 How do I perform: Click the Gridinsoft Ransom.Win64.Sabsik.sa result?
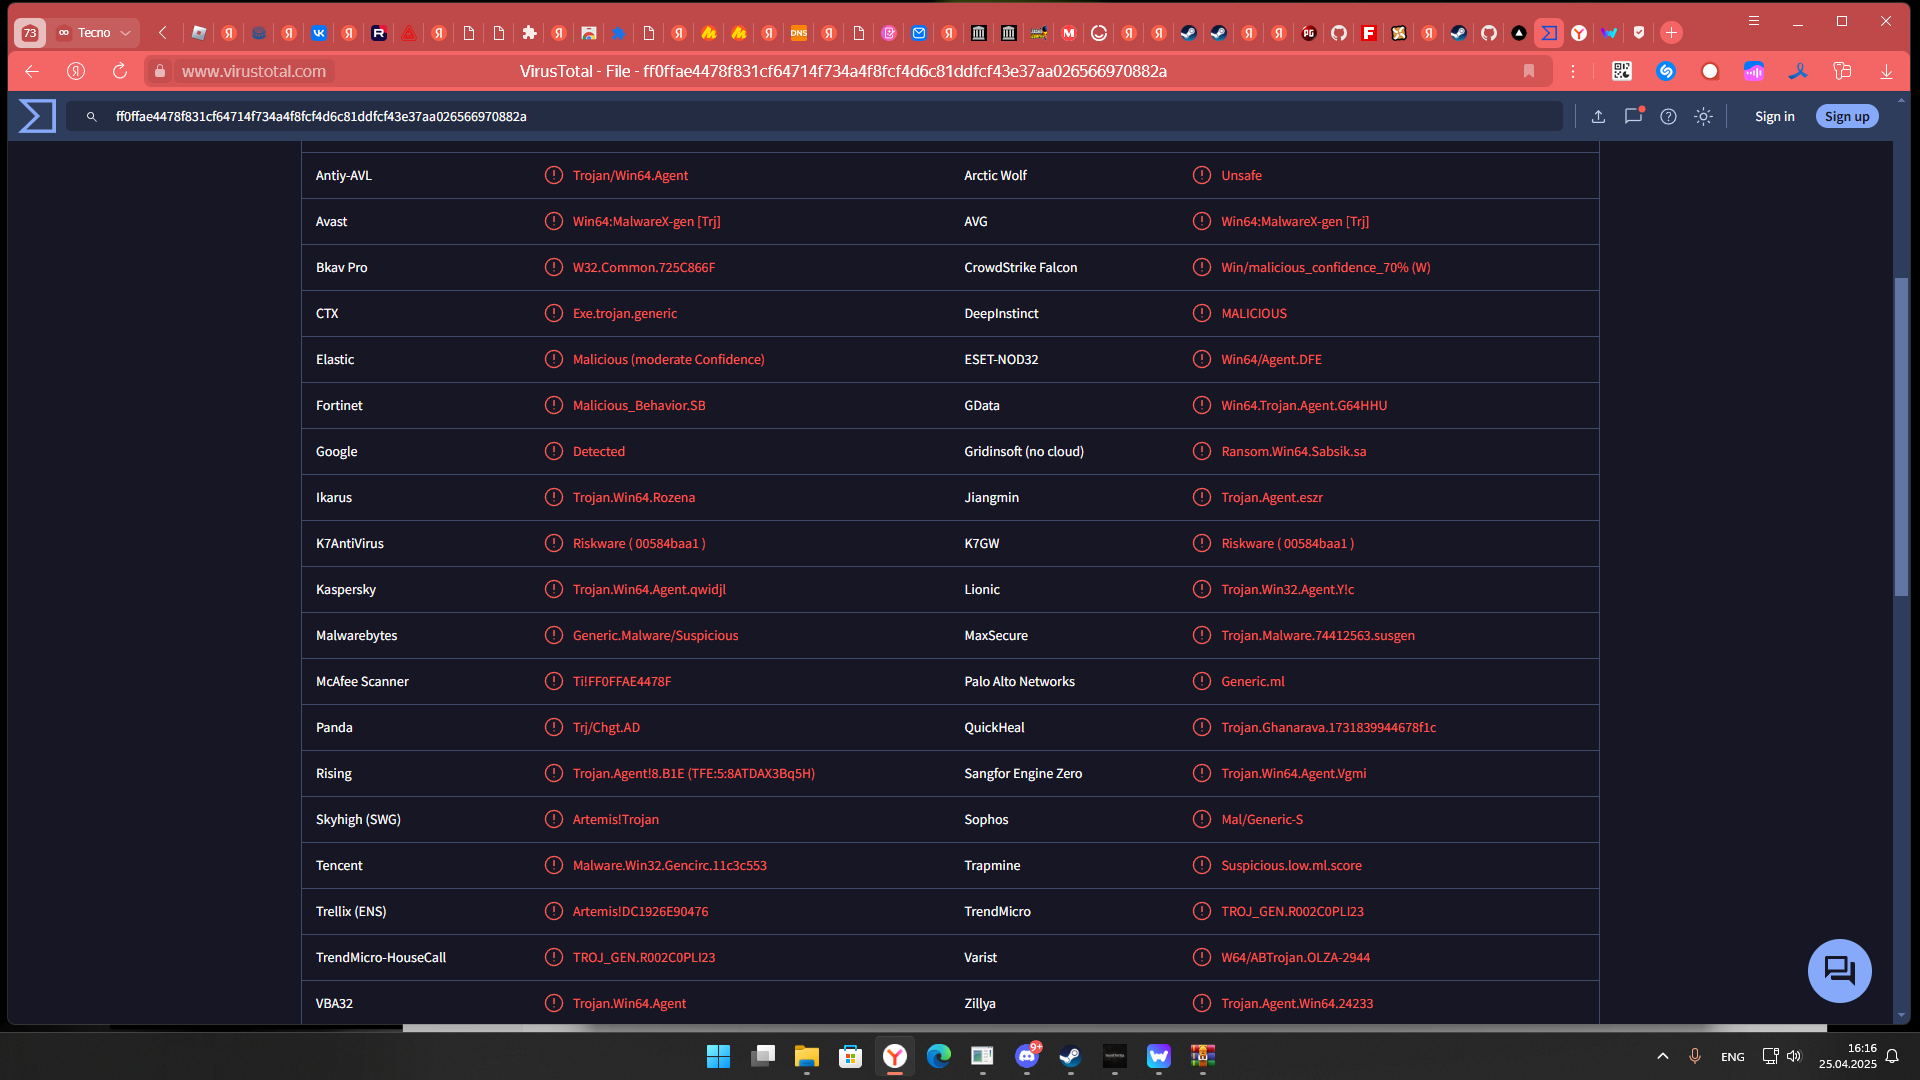(x=1293, y=451)
